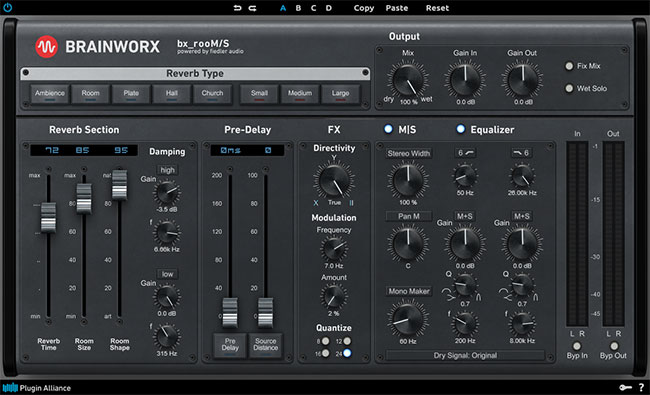Select Quantize 12 radio button

[347, 341]
